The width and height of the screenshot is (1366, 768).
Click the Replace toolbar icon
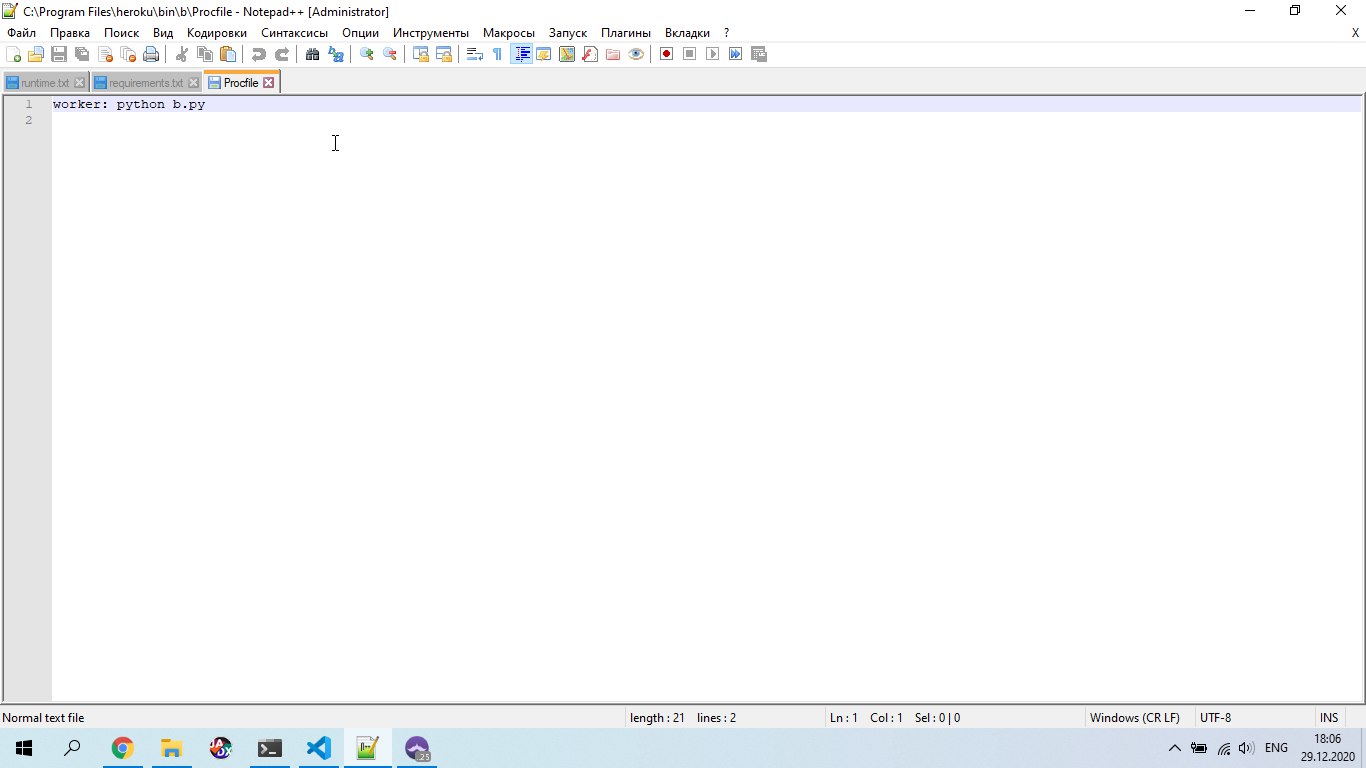pyautogui.click(x=336, y=54)
